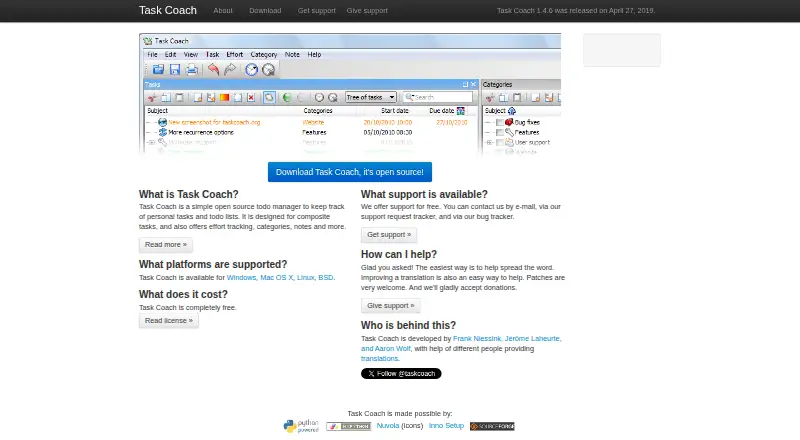
Task: Follow the BSD platform link
Action: pos(326,278)
